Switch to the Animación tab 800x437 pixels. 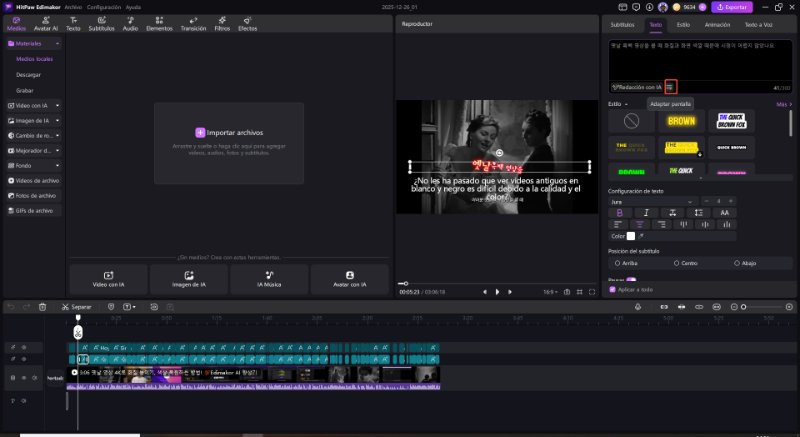click(716, 23)
